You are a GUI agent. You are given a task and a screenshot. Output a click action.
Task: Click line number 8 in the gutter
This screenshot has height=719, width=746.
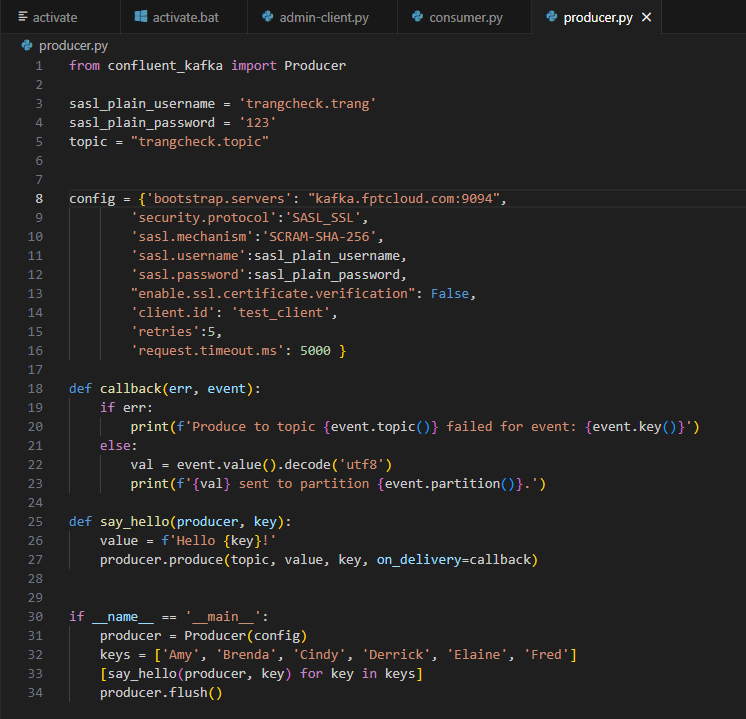pos(39,199)
